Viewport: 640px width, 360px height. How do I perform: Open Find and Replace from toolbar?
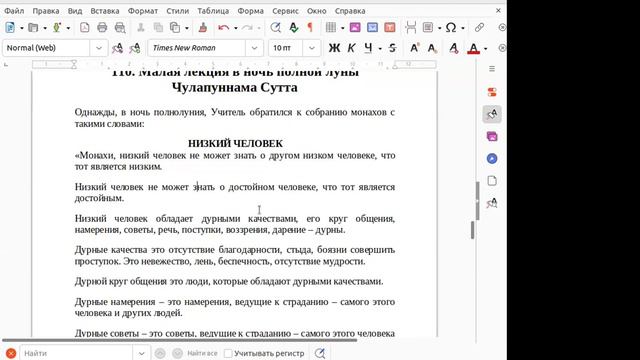click(276, 27)
